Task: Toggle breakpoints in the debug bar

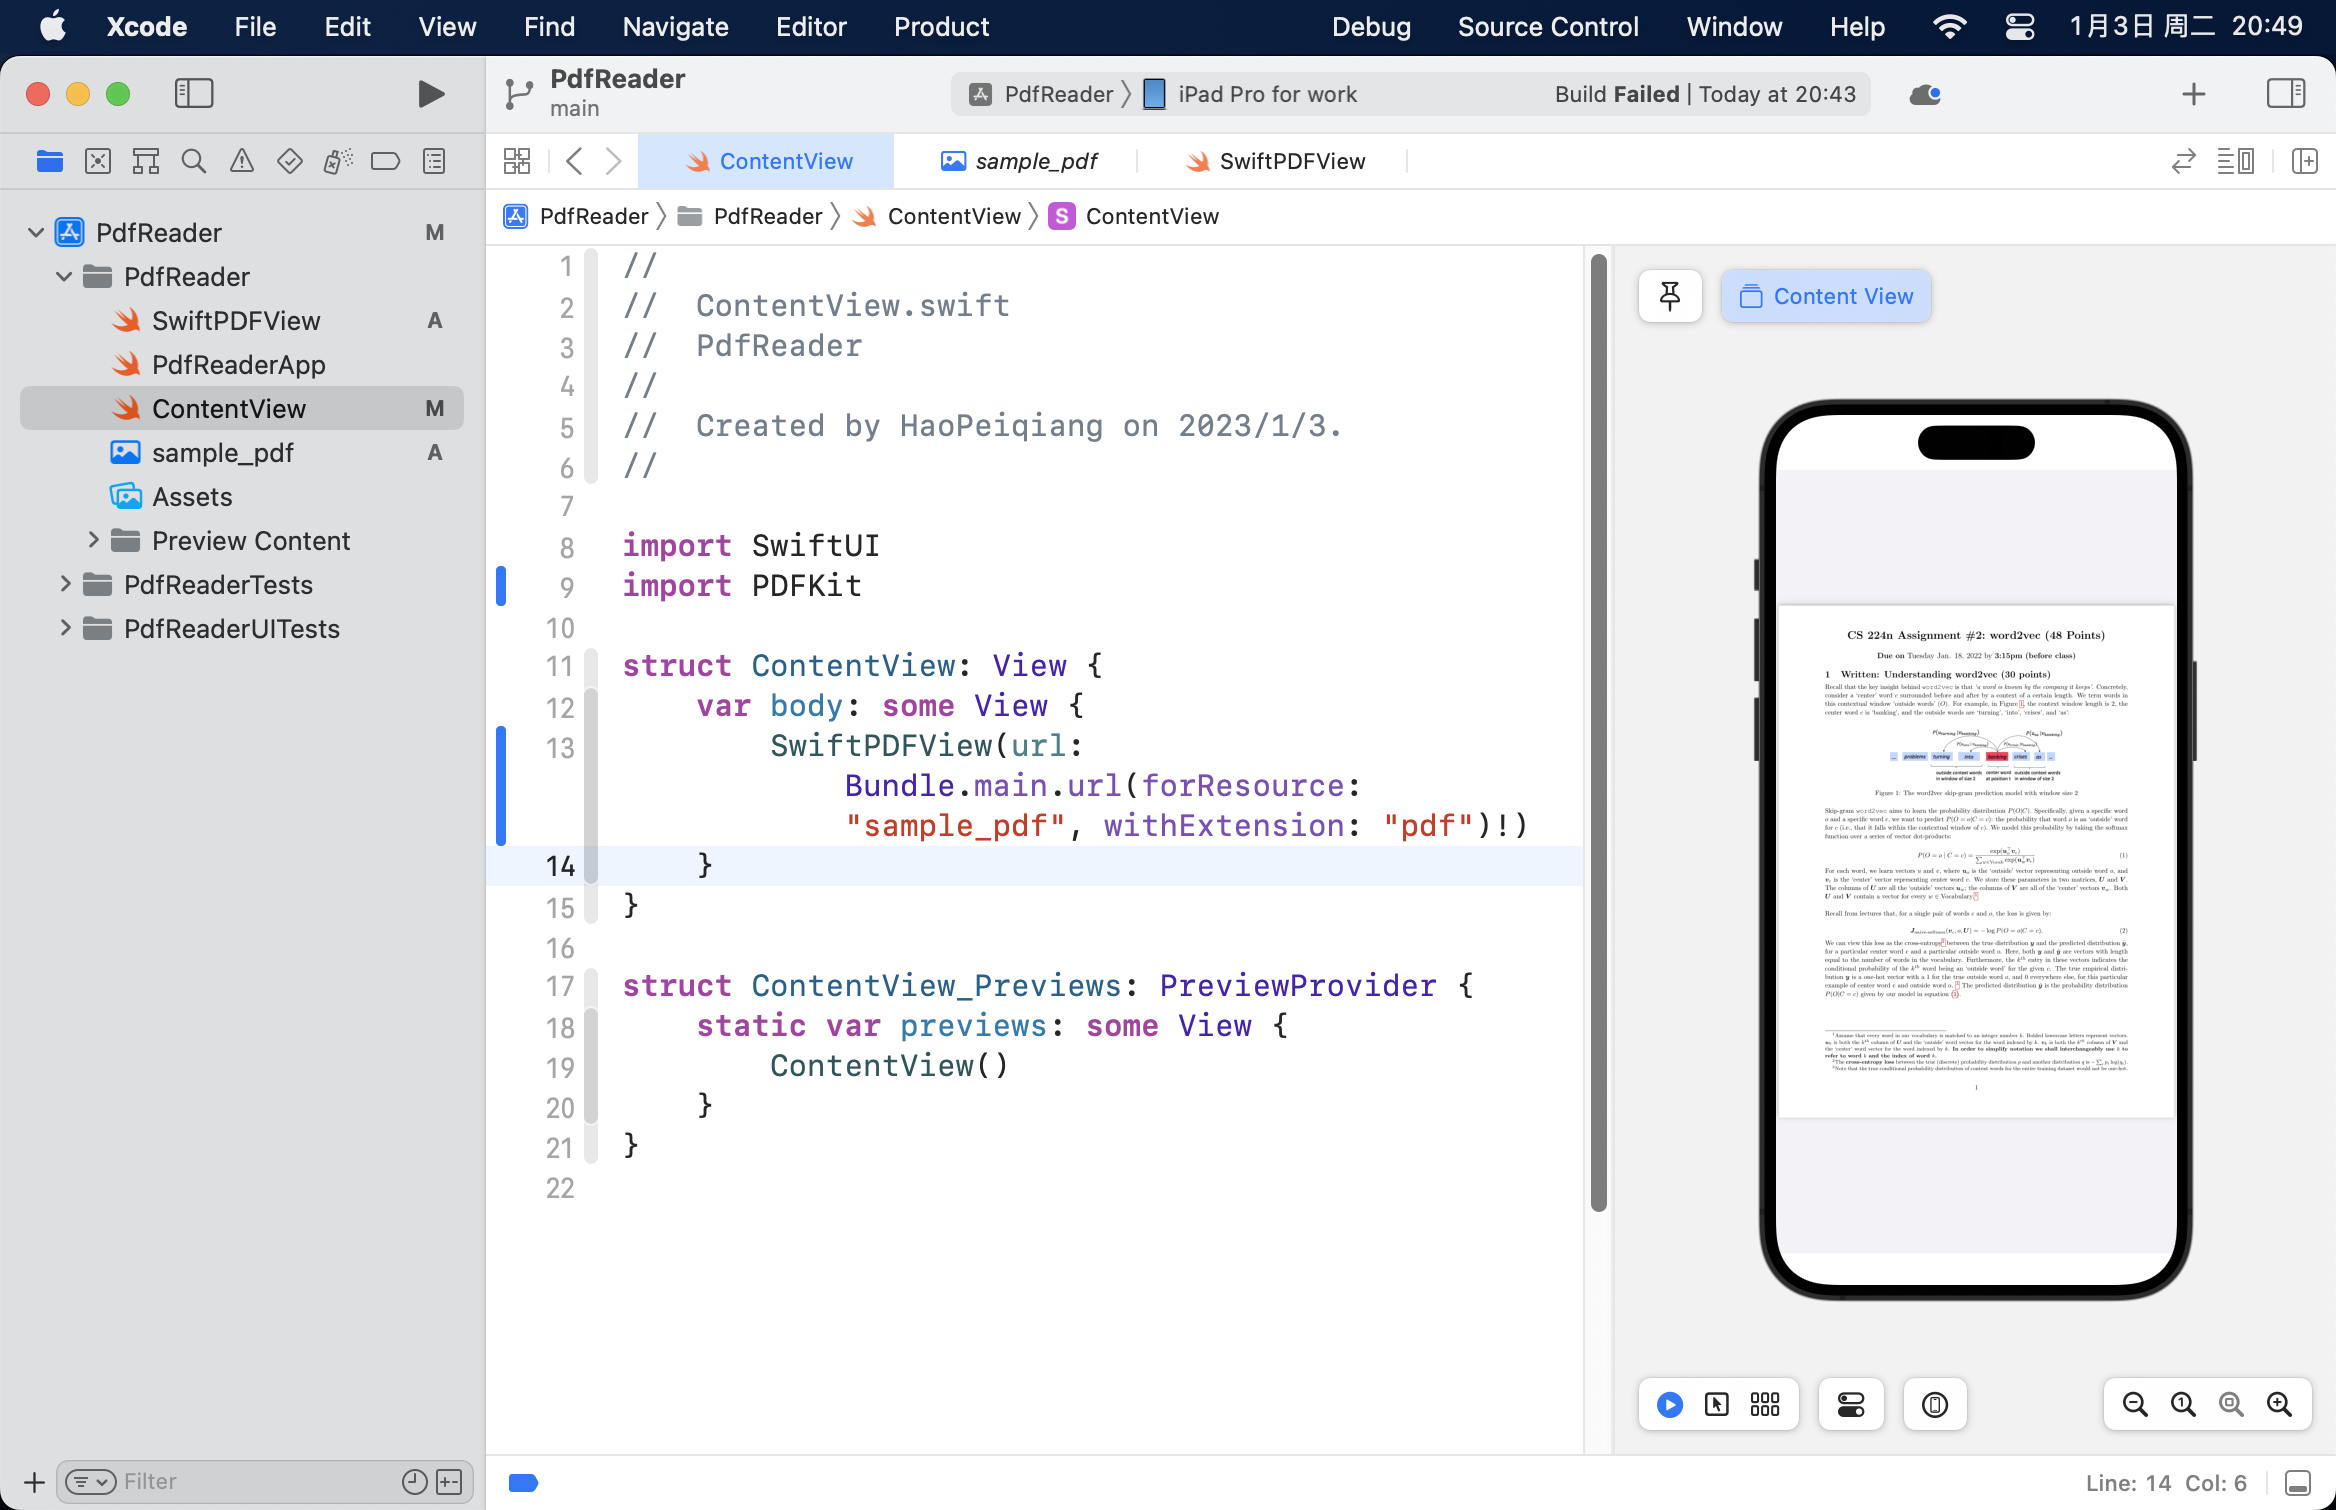Action: pyautogui.click(x=523, y=1482)
